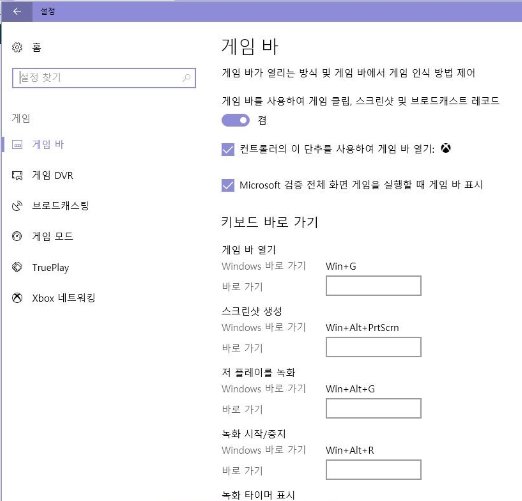Click the search magnifier icon in 설정 찾기
This screenshot has height=501, width=522.
point(186,78)
